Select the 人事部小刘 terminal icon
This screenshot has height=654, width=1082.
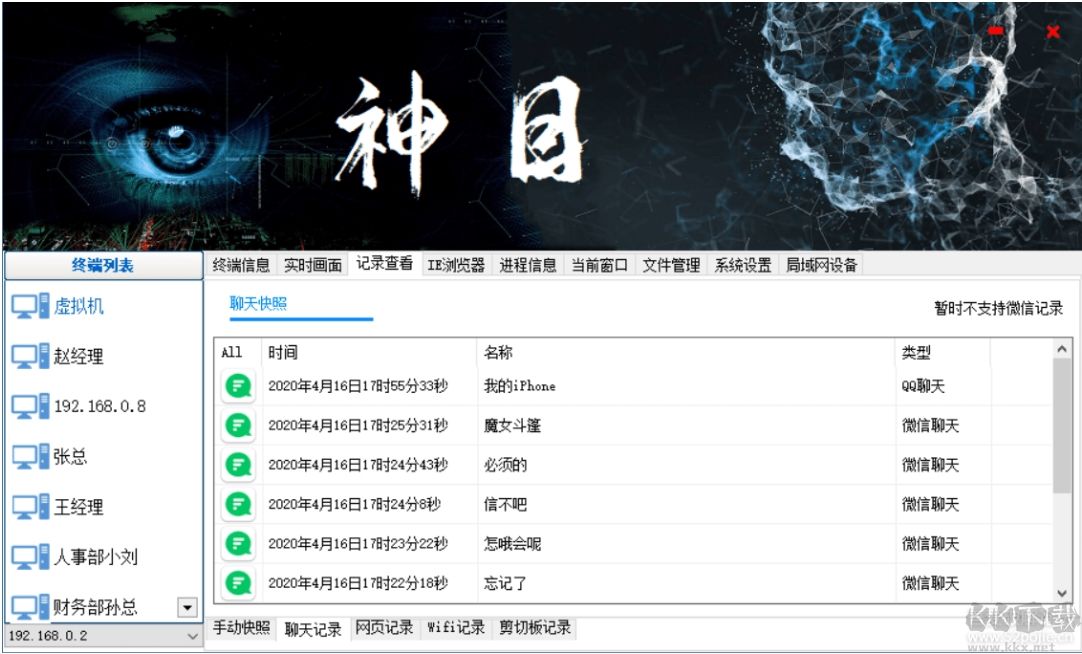(x=31, y=557)
